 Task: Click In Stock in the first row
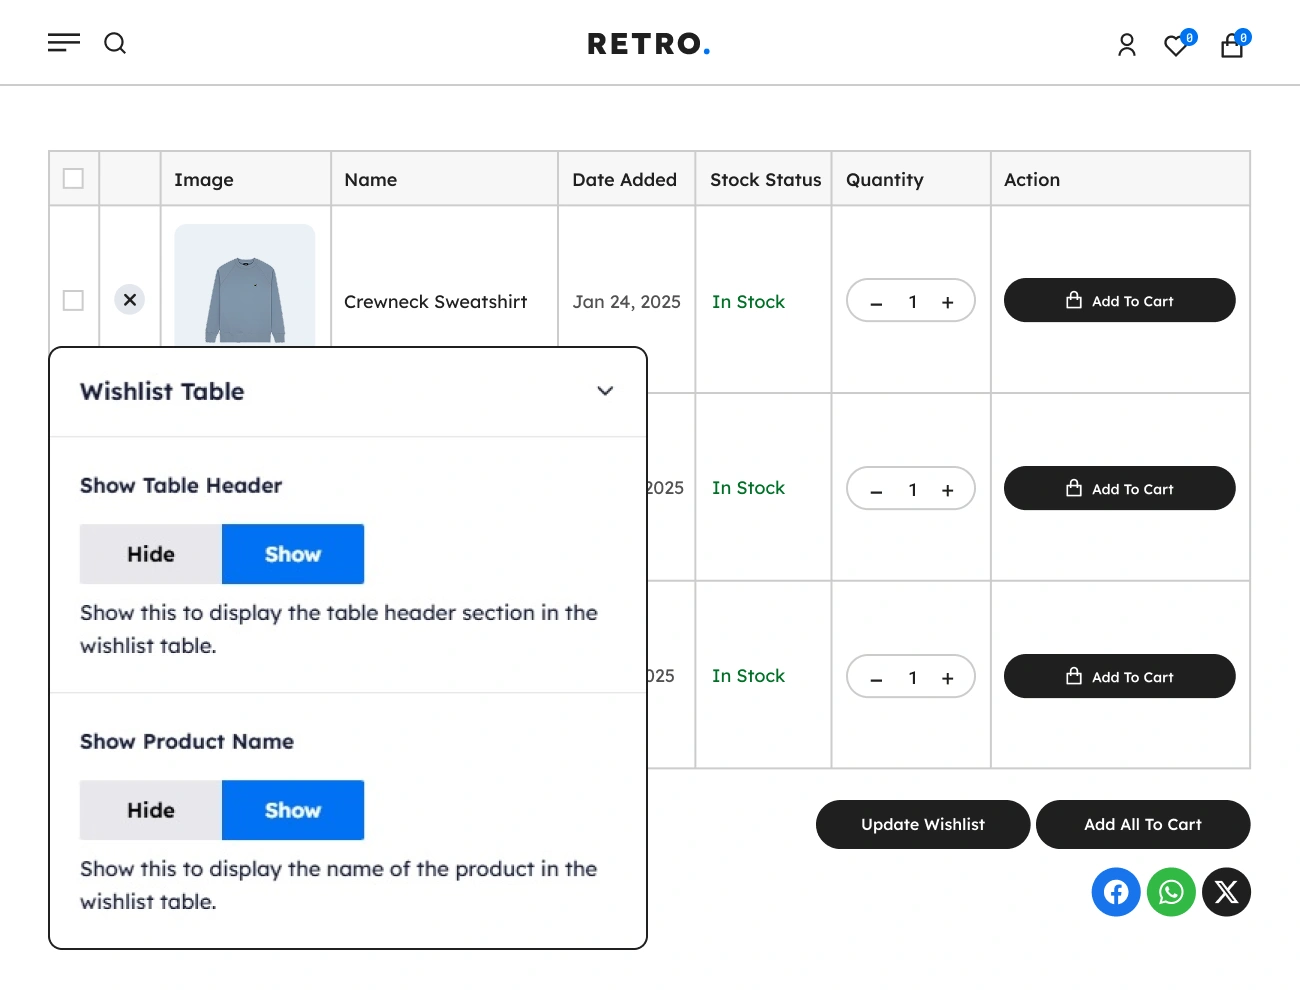[x=748, y=302]
